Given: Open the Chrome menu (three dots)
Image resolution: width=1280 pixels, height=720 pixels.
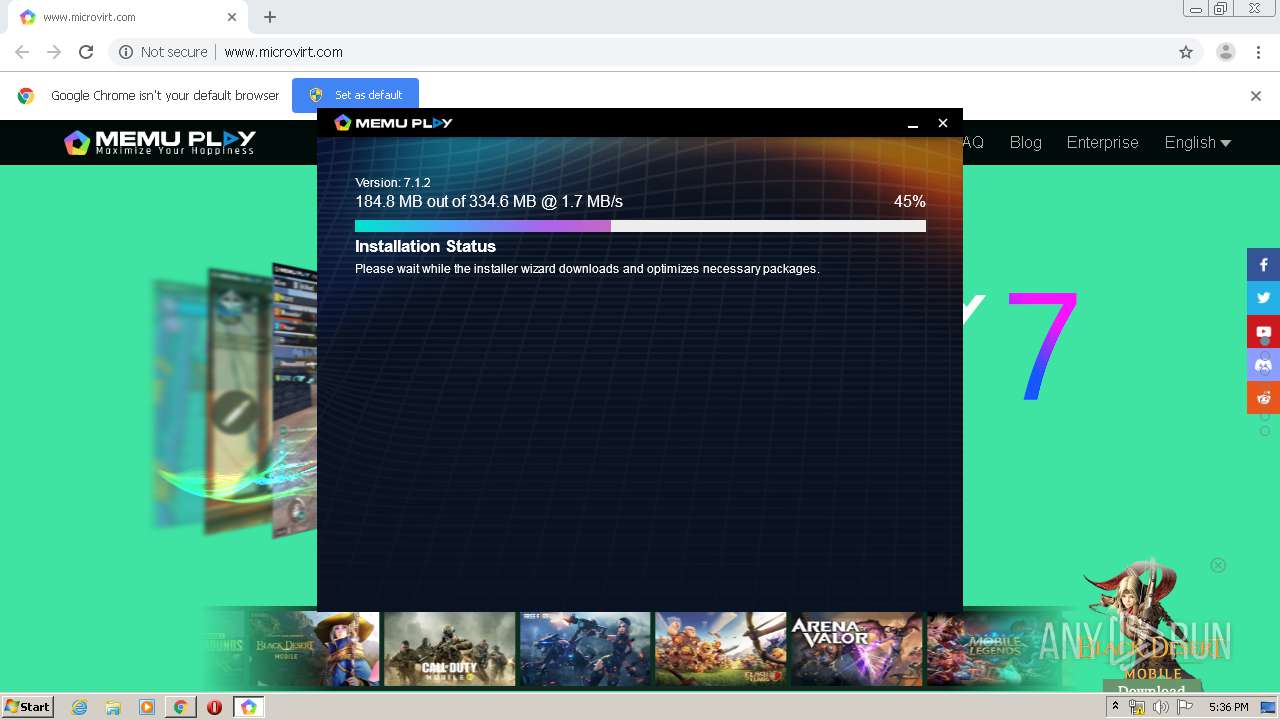Looking at the screenshot, I should click(x=1259, y=52).
